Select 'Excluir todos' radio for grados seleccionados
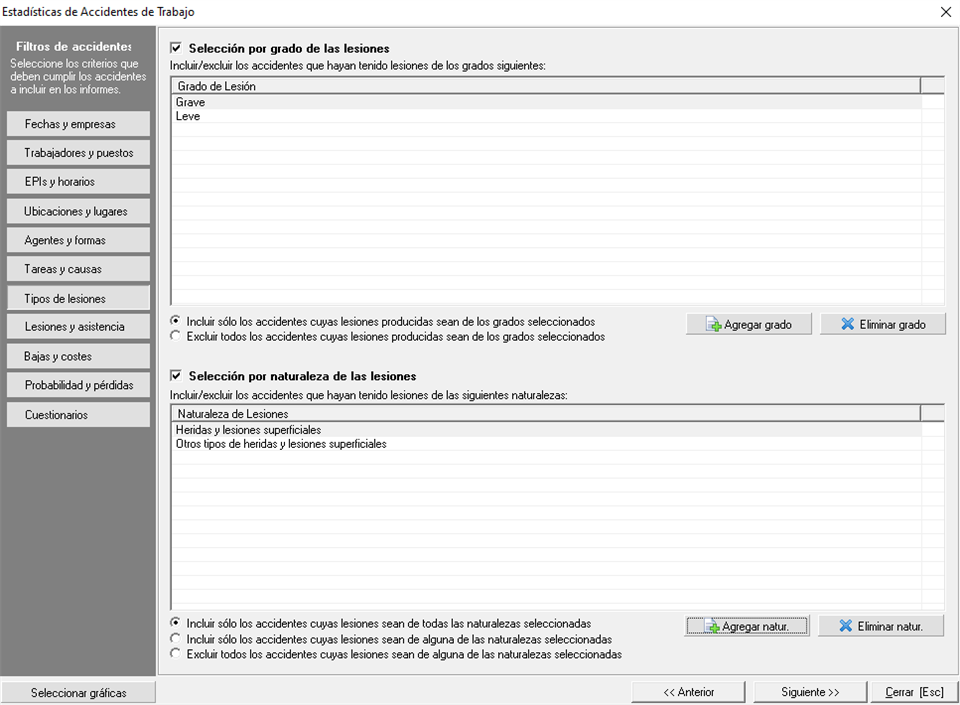Viewport: 960px width, 705px height. pyautogui.click(x=176, y=336)
